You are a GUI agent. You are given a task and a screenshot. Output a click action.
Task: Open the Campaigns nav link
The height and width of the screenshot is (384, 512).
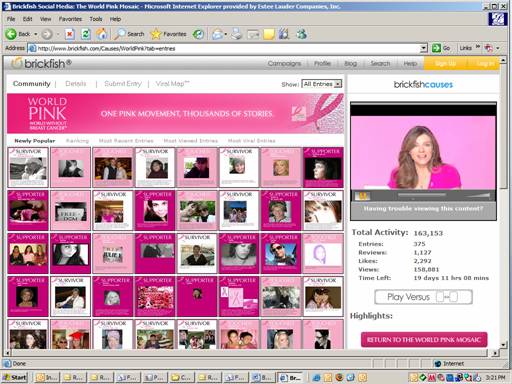tap(284, 63)
